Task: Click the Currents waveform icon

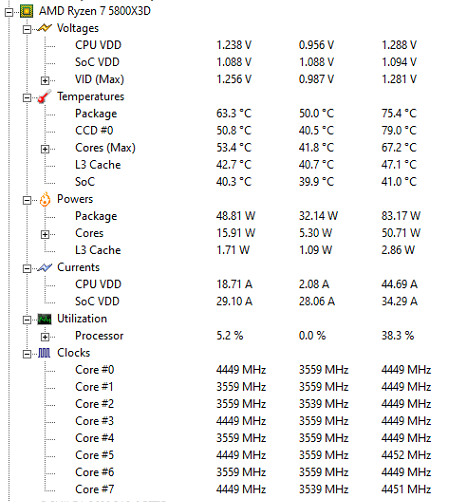Action: [x=44, y=267]
